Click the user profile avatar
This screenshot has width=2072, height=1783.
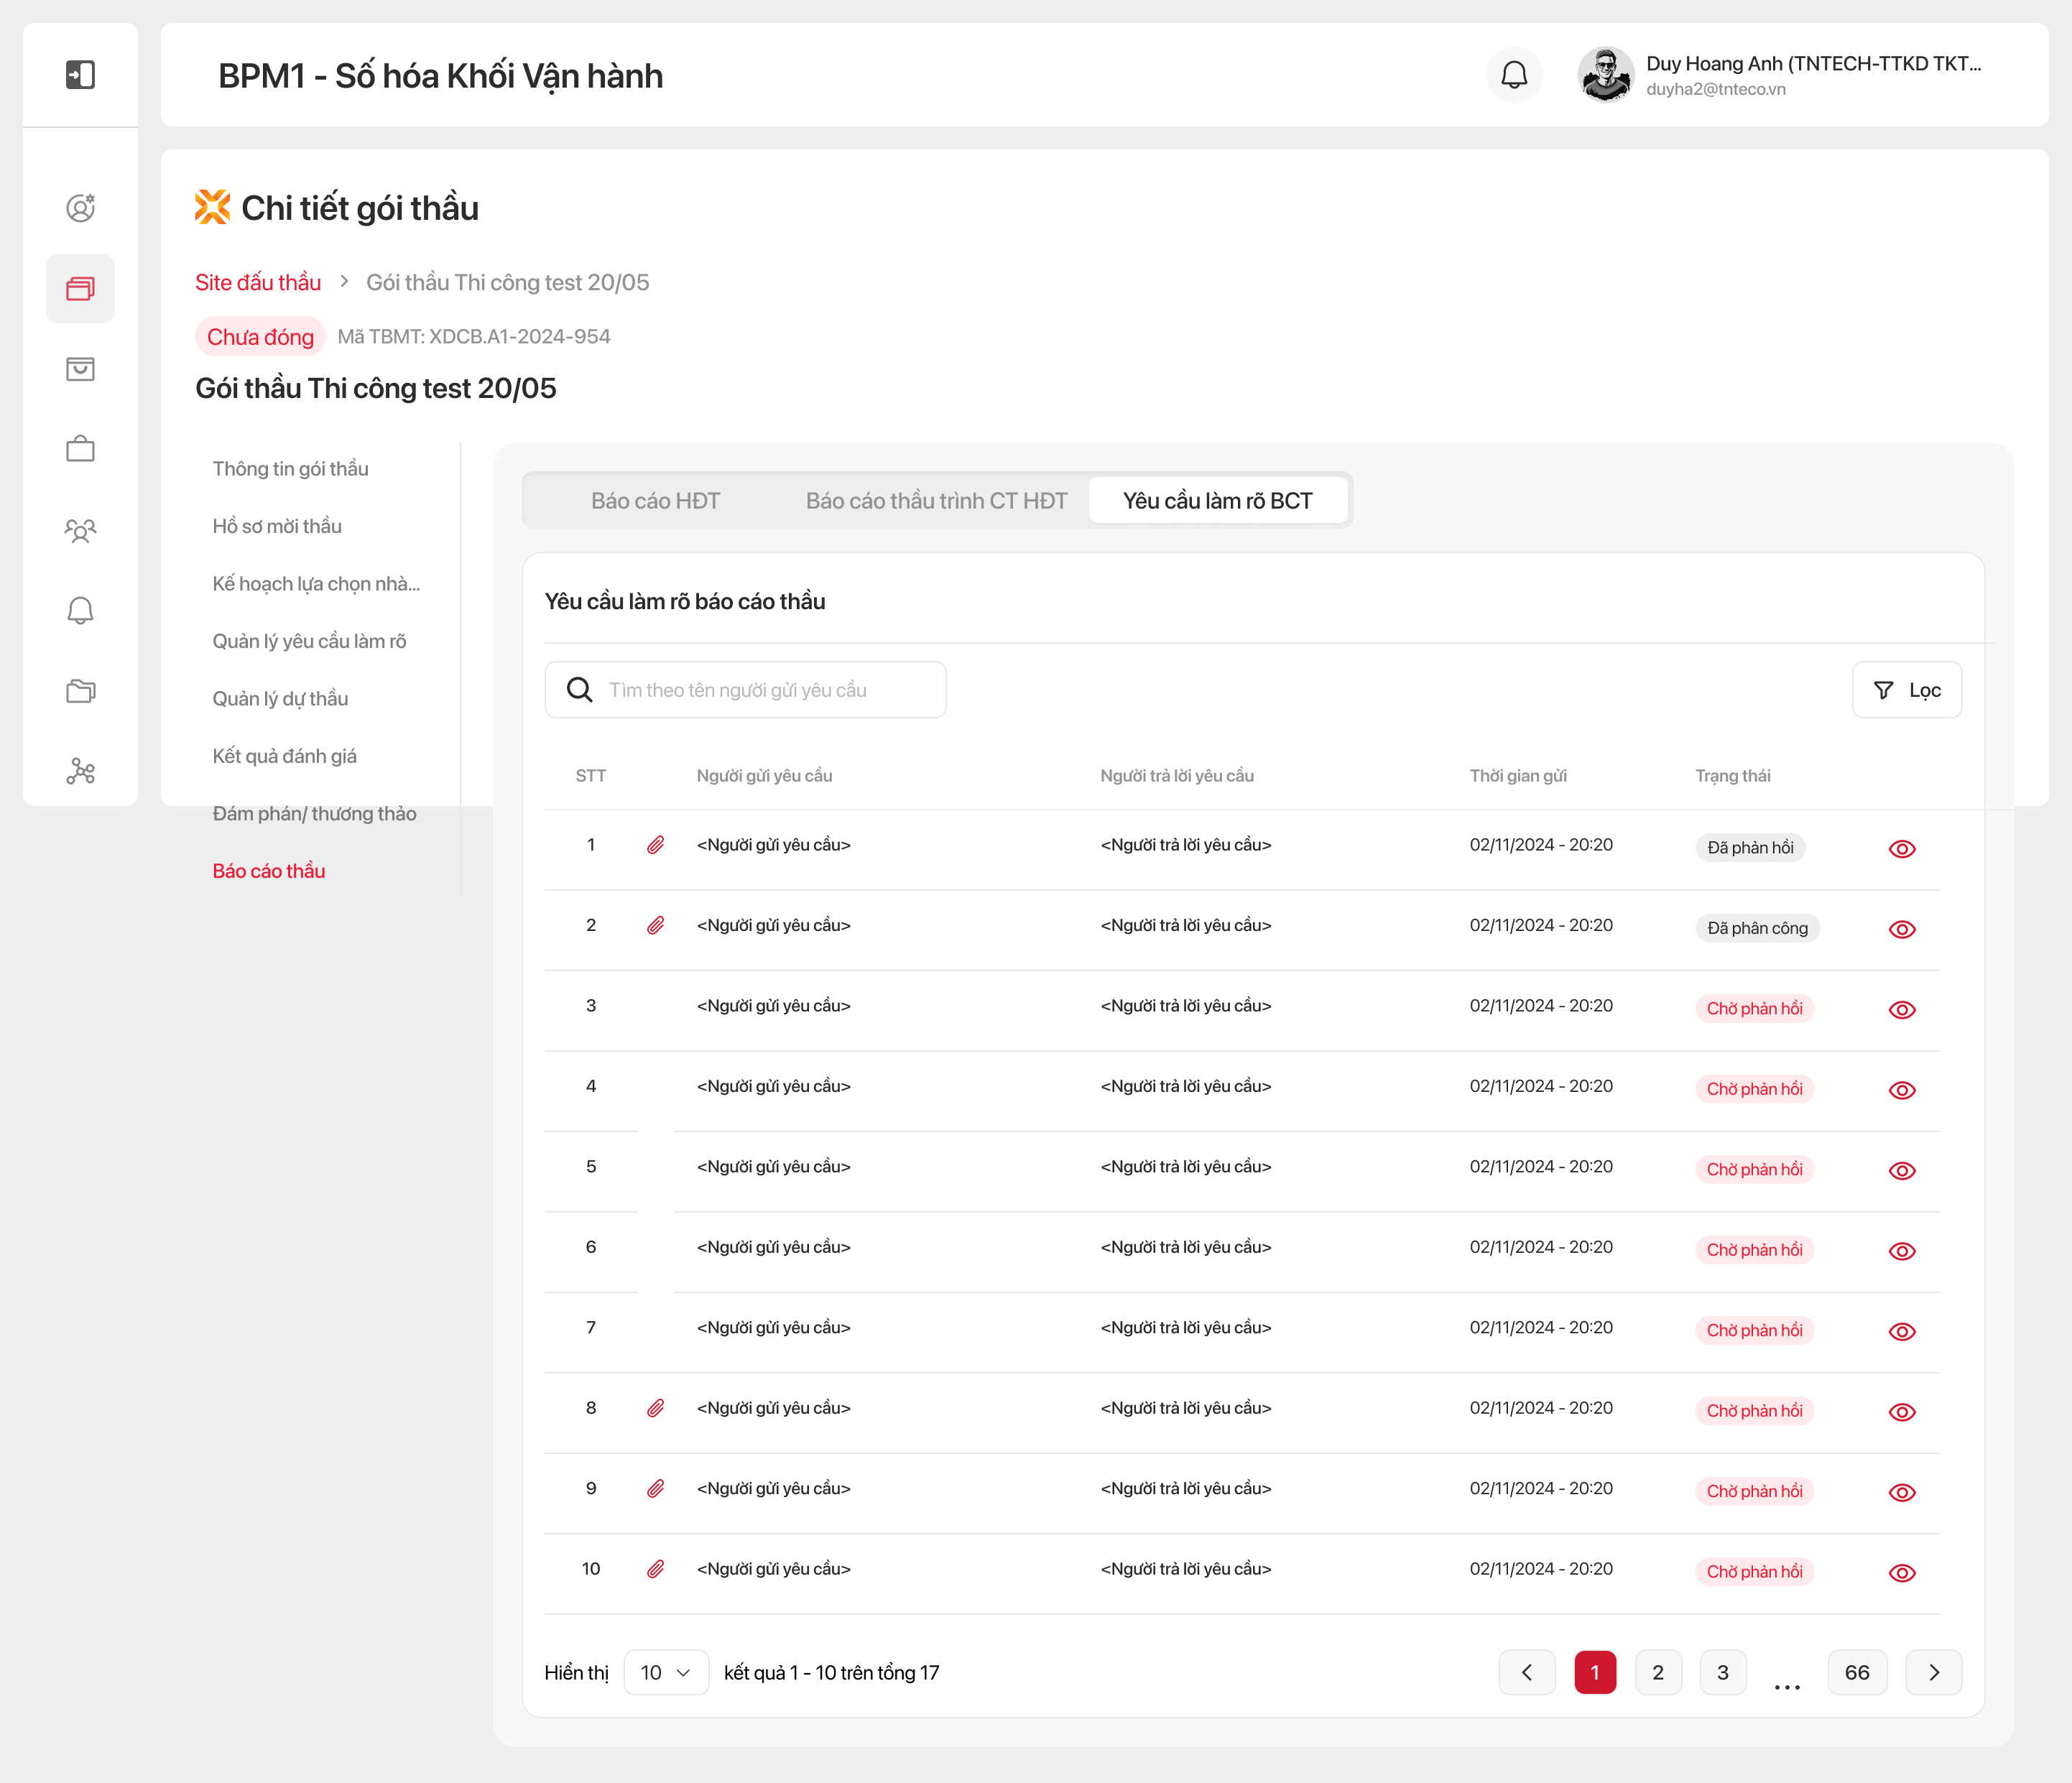[1605, 75]
